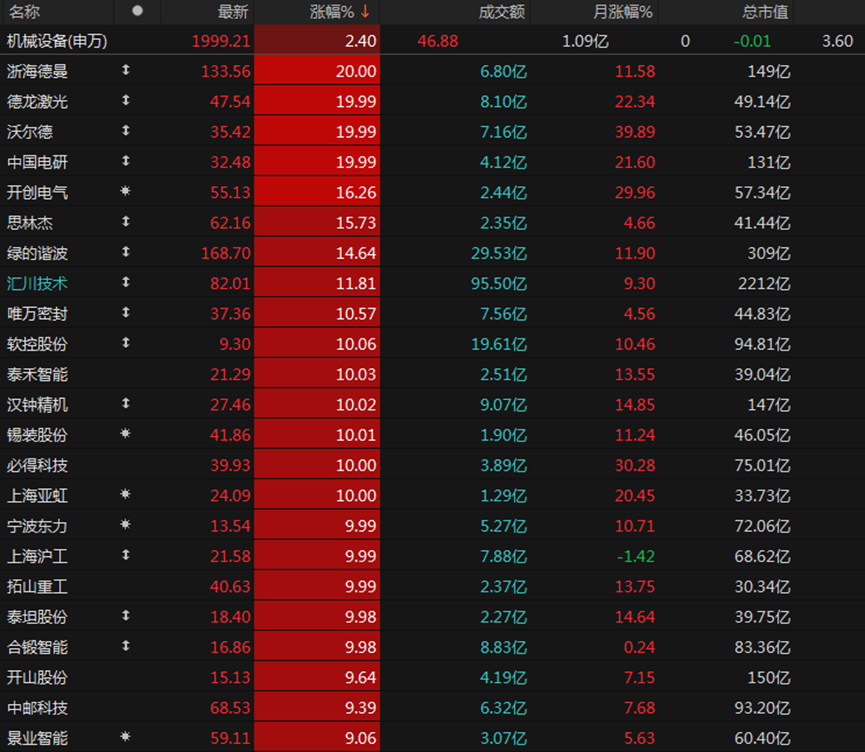The height and width of the screenshot is (752, 865).
Task: Select the 泰禾智能 stock name
Action: pos(37,375)
